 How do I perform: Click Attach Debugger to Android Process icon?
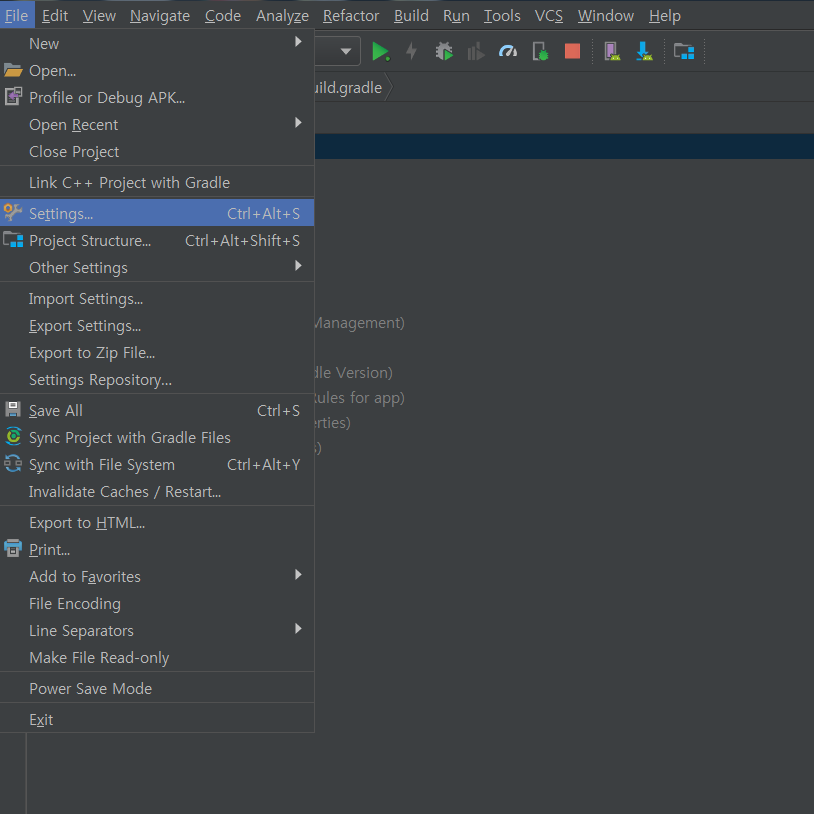point(540,51)
